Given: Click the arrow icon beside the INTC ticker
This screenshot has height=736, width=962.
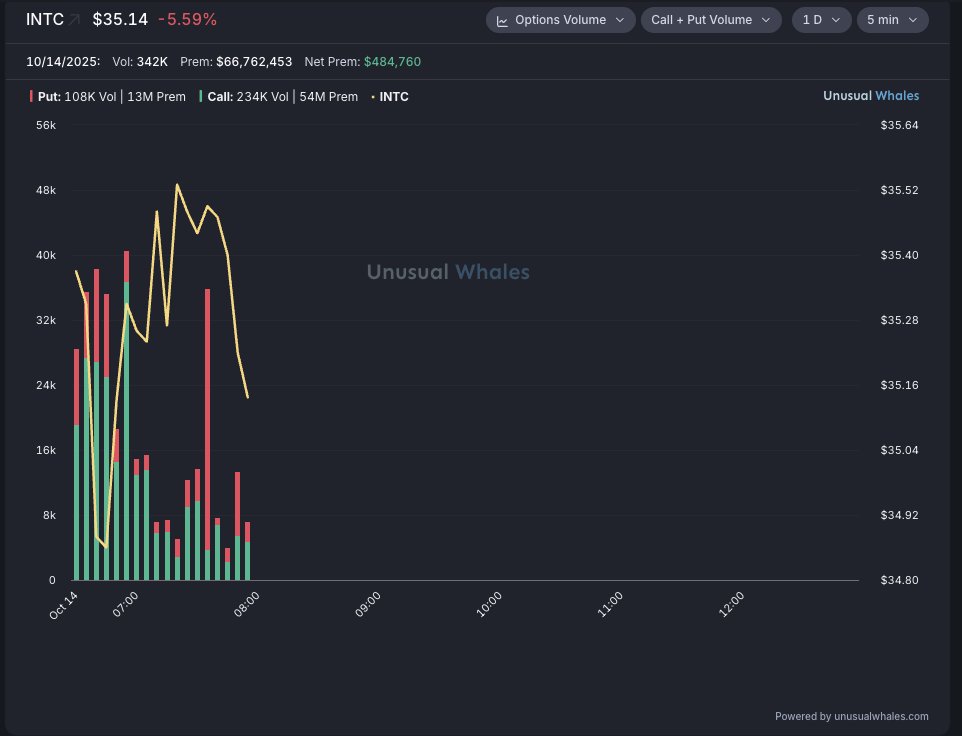Looking at the screenshot, I should point(74,20).
